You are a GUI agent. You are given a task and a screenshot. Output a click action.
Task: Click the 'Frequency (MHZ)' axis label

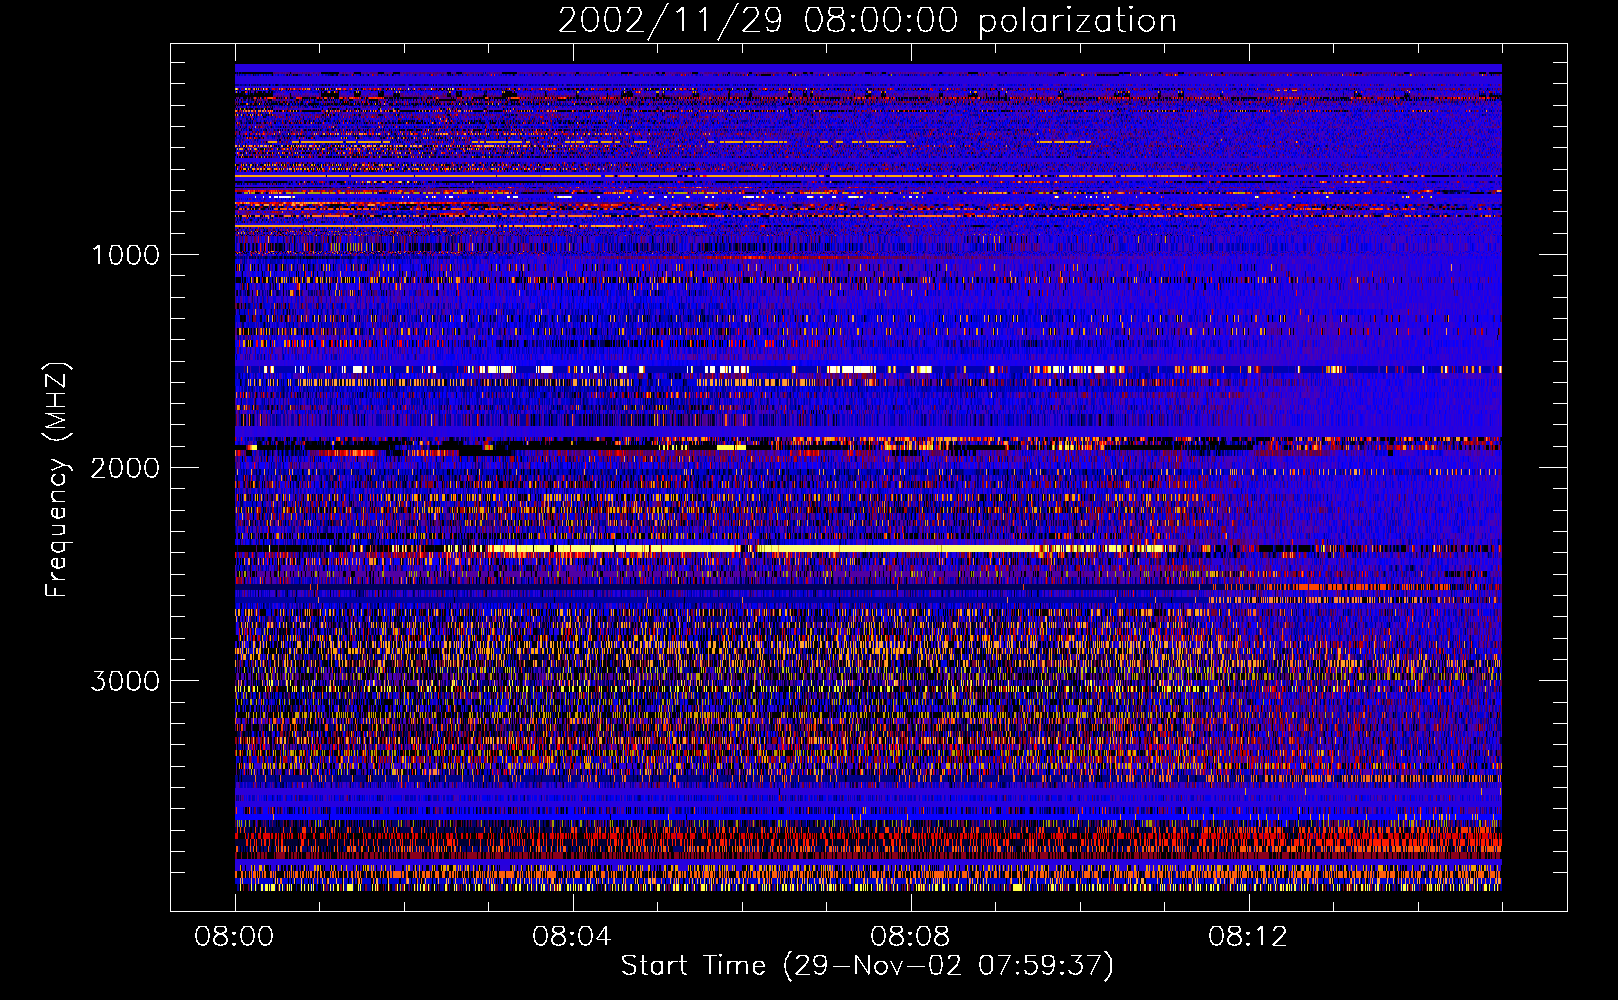click(58, 480)
